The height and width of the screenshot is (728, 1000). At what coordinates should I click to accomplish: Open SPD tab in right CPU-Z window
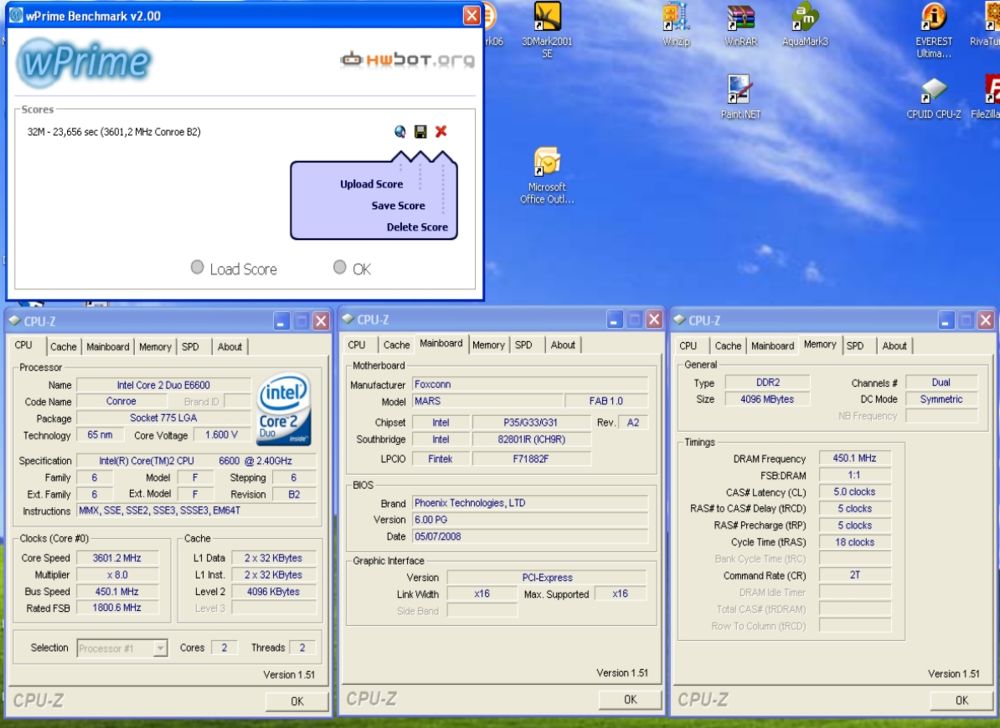pyautogui.click(x=855, y=346)
